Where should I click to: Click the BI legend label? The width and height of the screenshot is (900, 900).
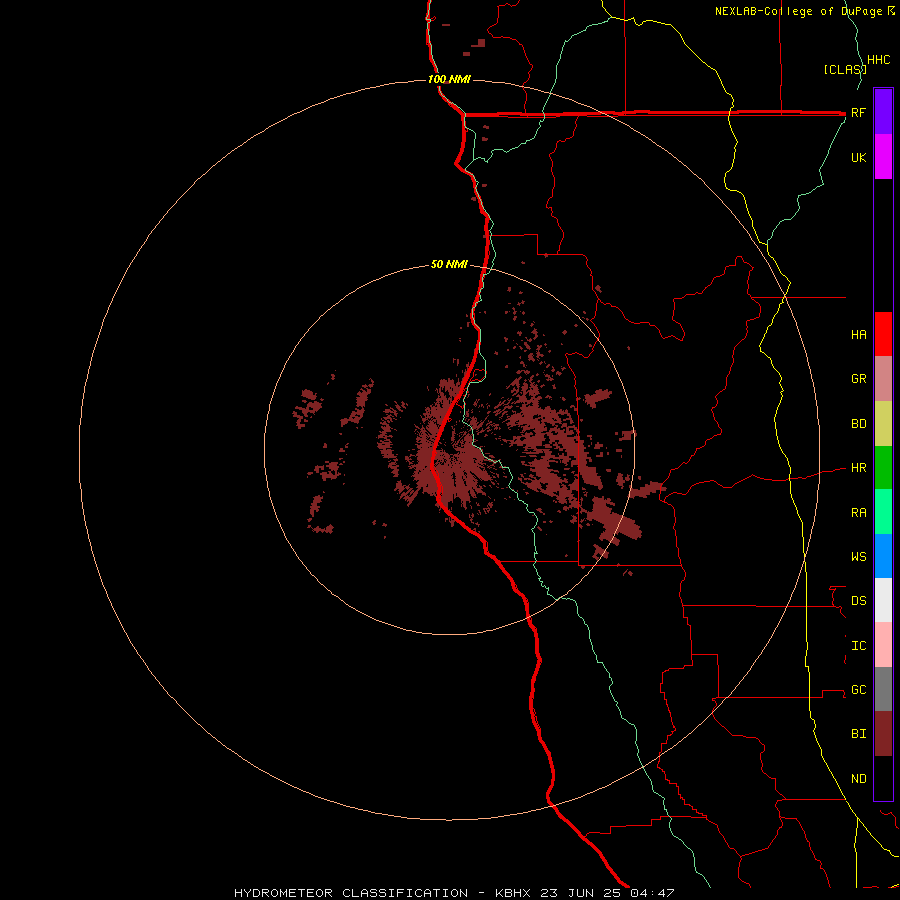click(859, 734)
